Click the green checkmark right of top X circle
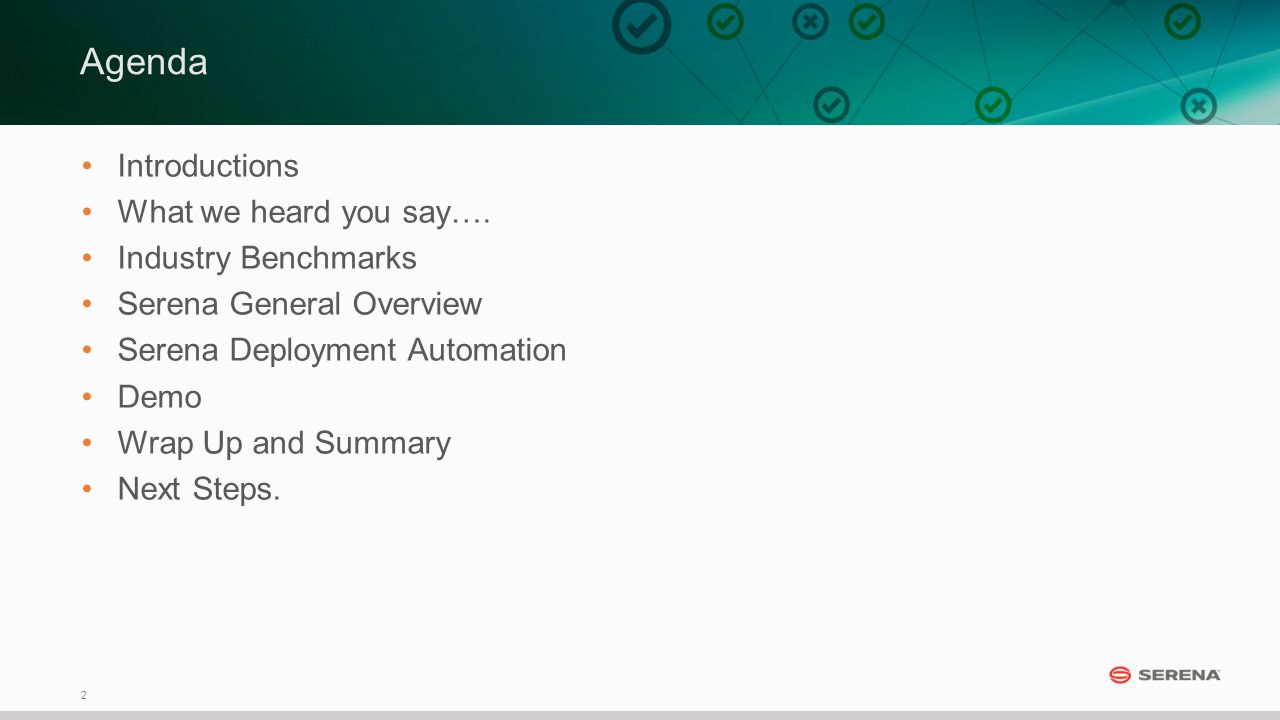The width and height of the screenshot is (1280, 720). tap(867, 21)
